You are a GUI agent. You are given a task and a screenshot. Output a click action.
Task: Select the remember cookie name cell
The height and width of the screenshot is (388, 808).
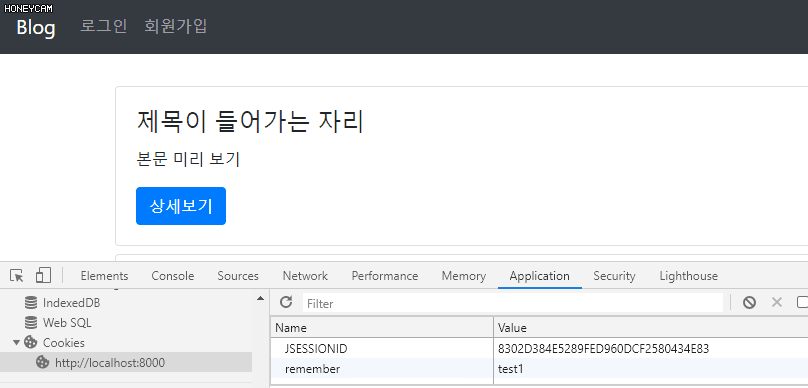pyautogui.click(x=382, y=369)
